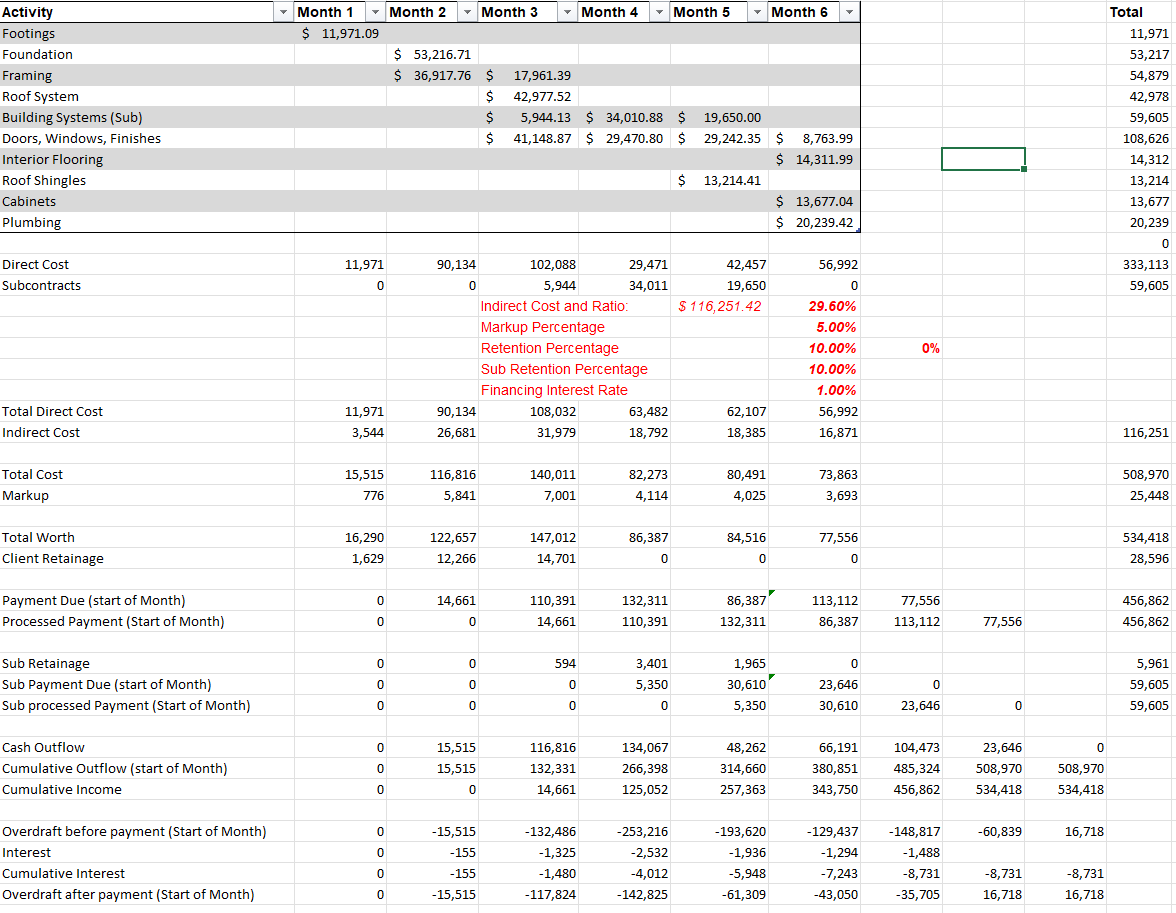This screenshot has width=1176, height=913.
Task: Click the Direct Cost total 333,113
Action: click(1145, 264)
